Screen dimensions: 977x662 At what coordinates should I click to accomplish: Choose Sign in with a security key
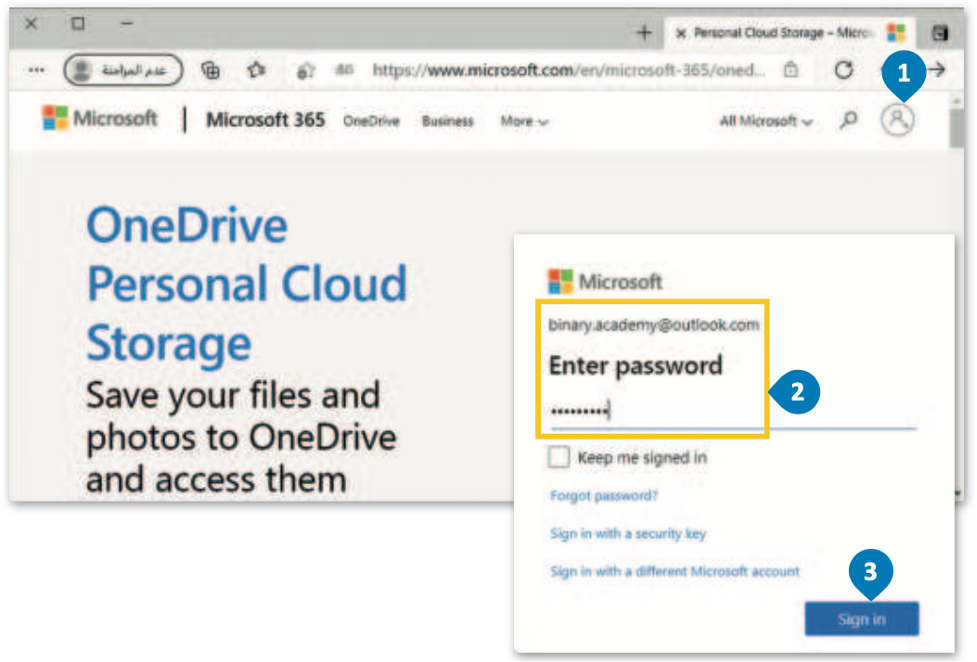628,534
